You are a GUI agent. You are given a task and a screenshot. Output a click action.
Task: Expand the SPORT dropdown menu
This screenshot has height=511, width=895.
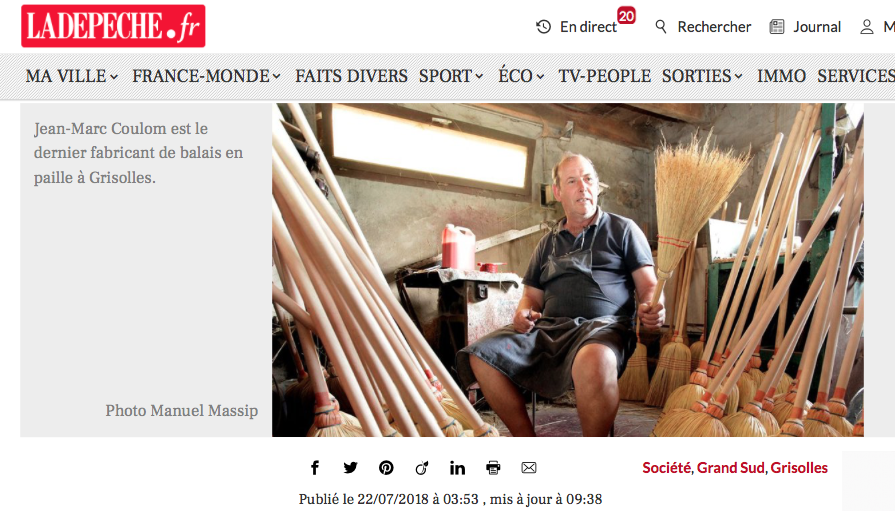tap(451, 76)
